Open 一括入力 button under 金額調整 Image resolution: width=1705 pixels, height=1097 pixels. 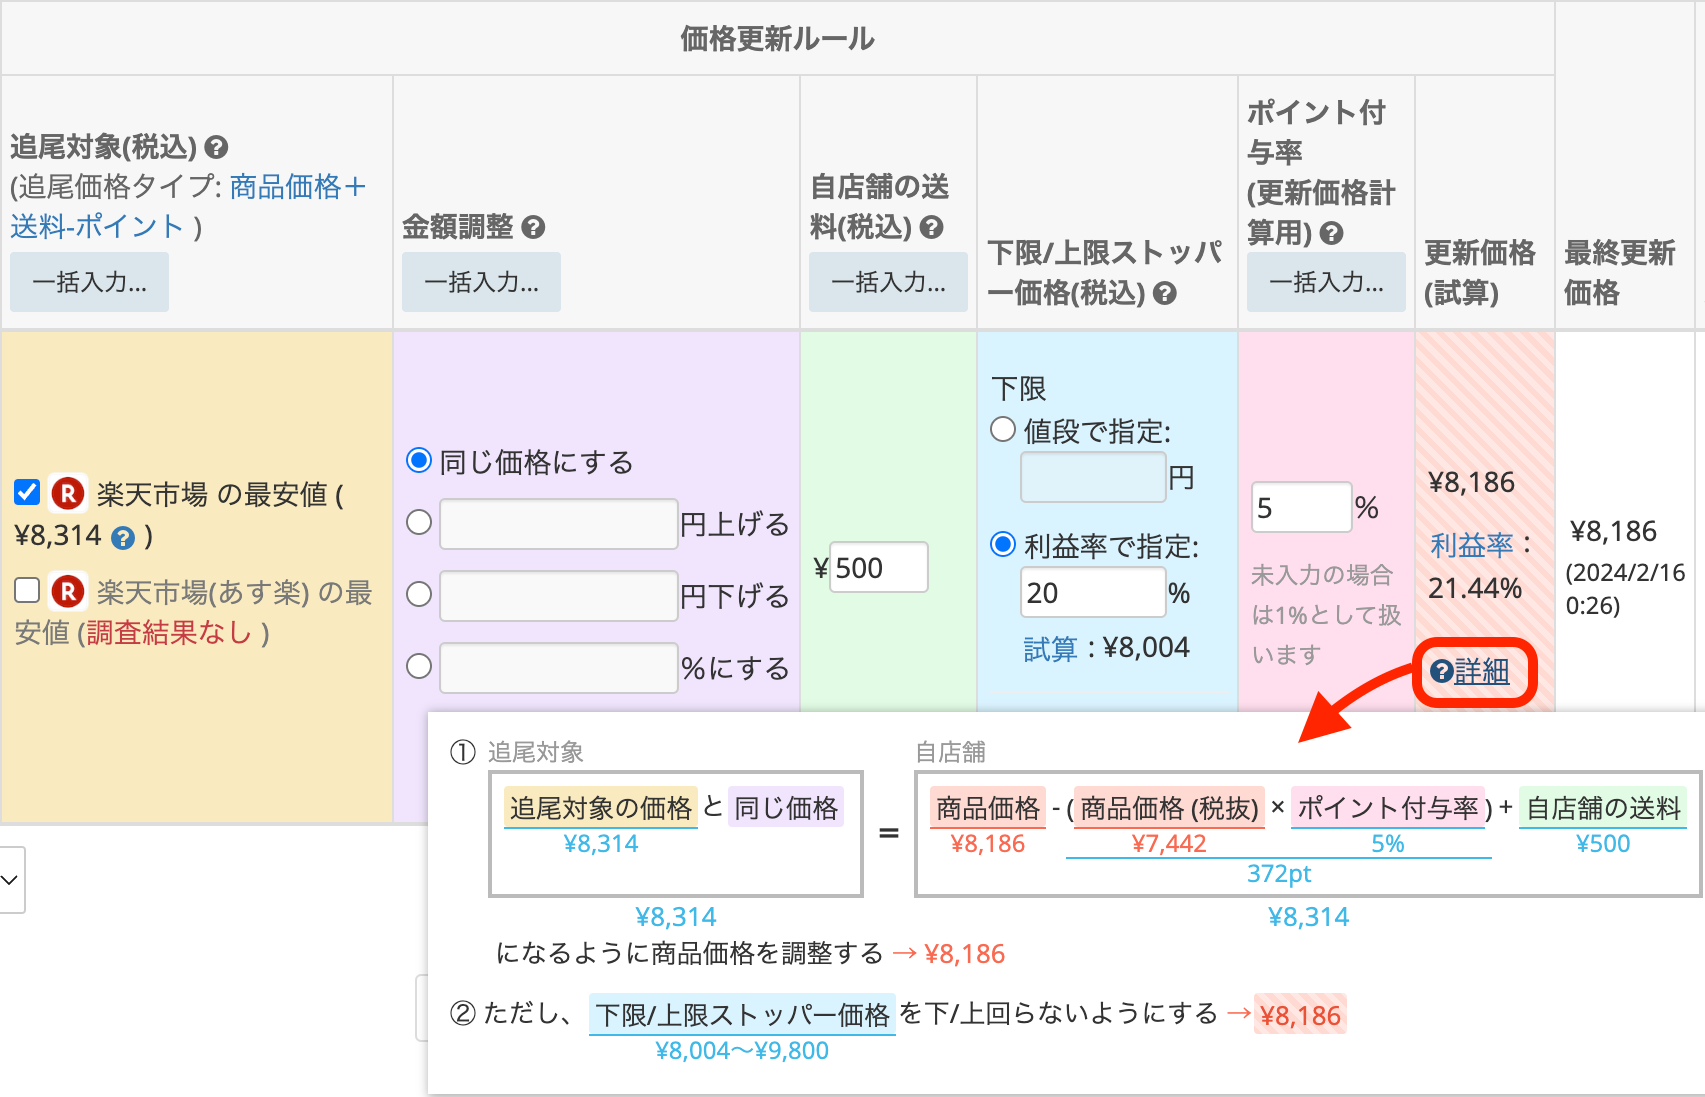point(481,282)
